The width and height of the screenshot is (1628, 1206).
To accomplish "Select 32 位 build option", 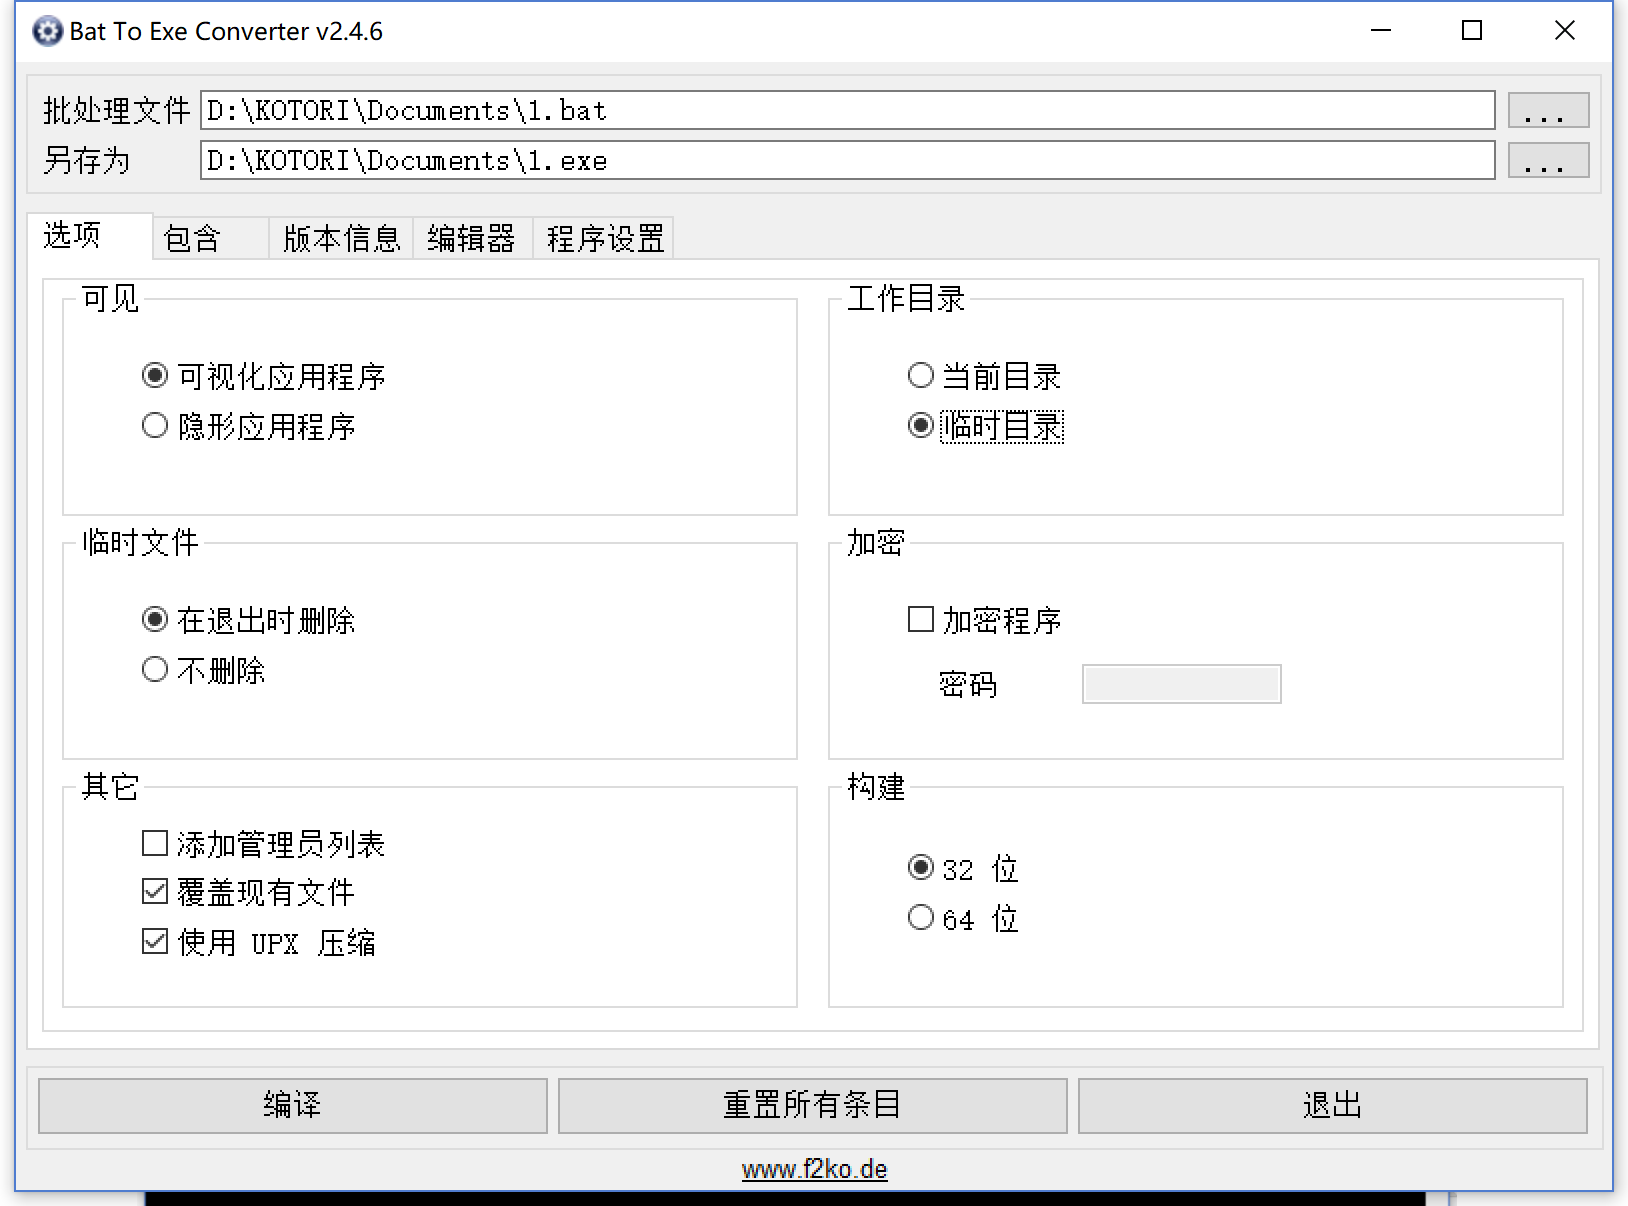I will pyautogui.click(x=963, y=868).
